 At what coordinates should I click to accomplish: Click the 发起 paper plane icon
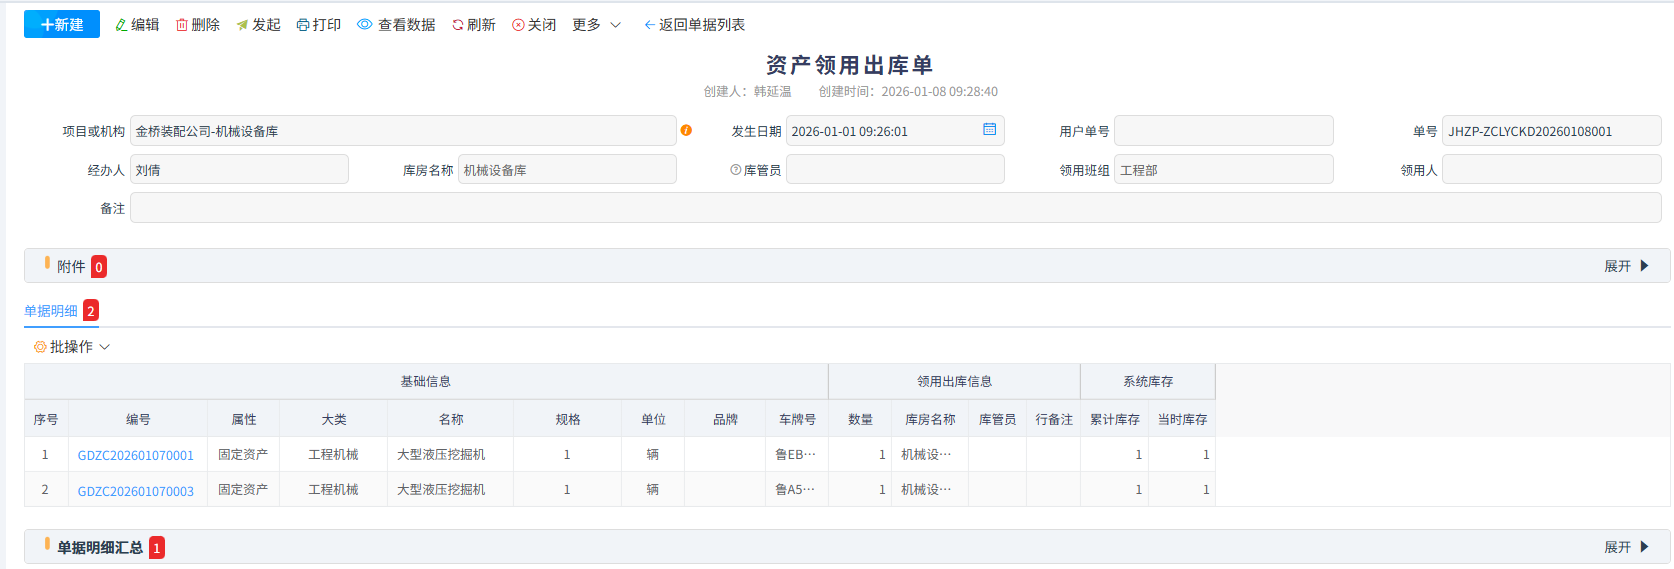(x=242, y=25)
